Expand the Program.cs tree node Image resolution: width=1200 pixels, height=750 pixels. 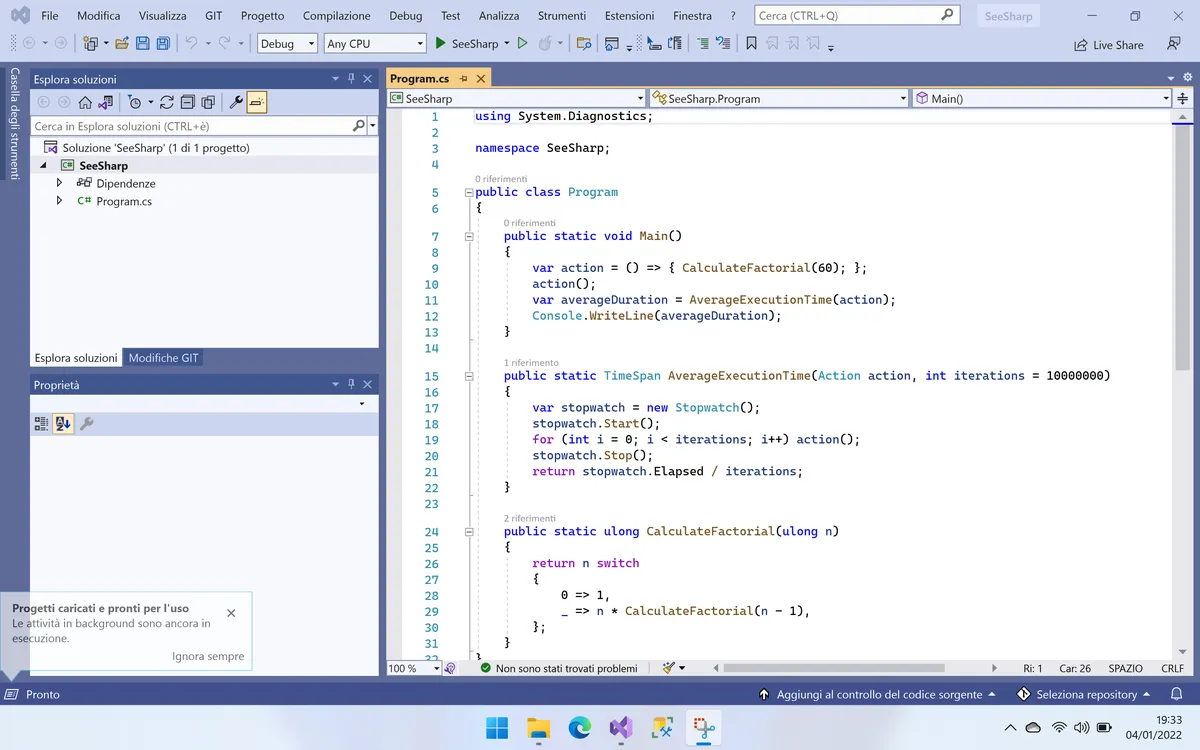[x=59, y=201]
